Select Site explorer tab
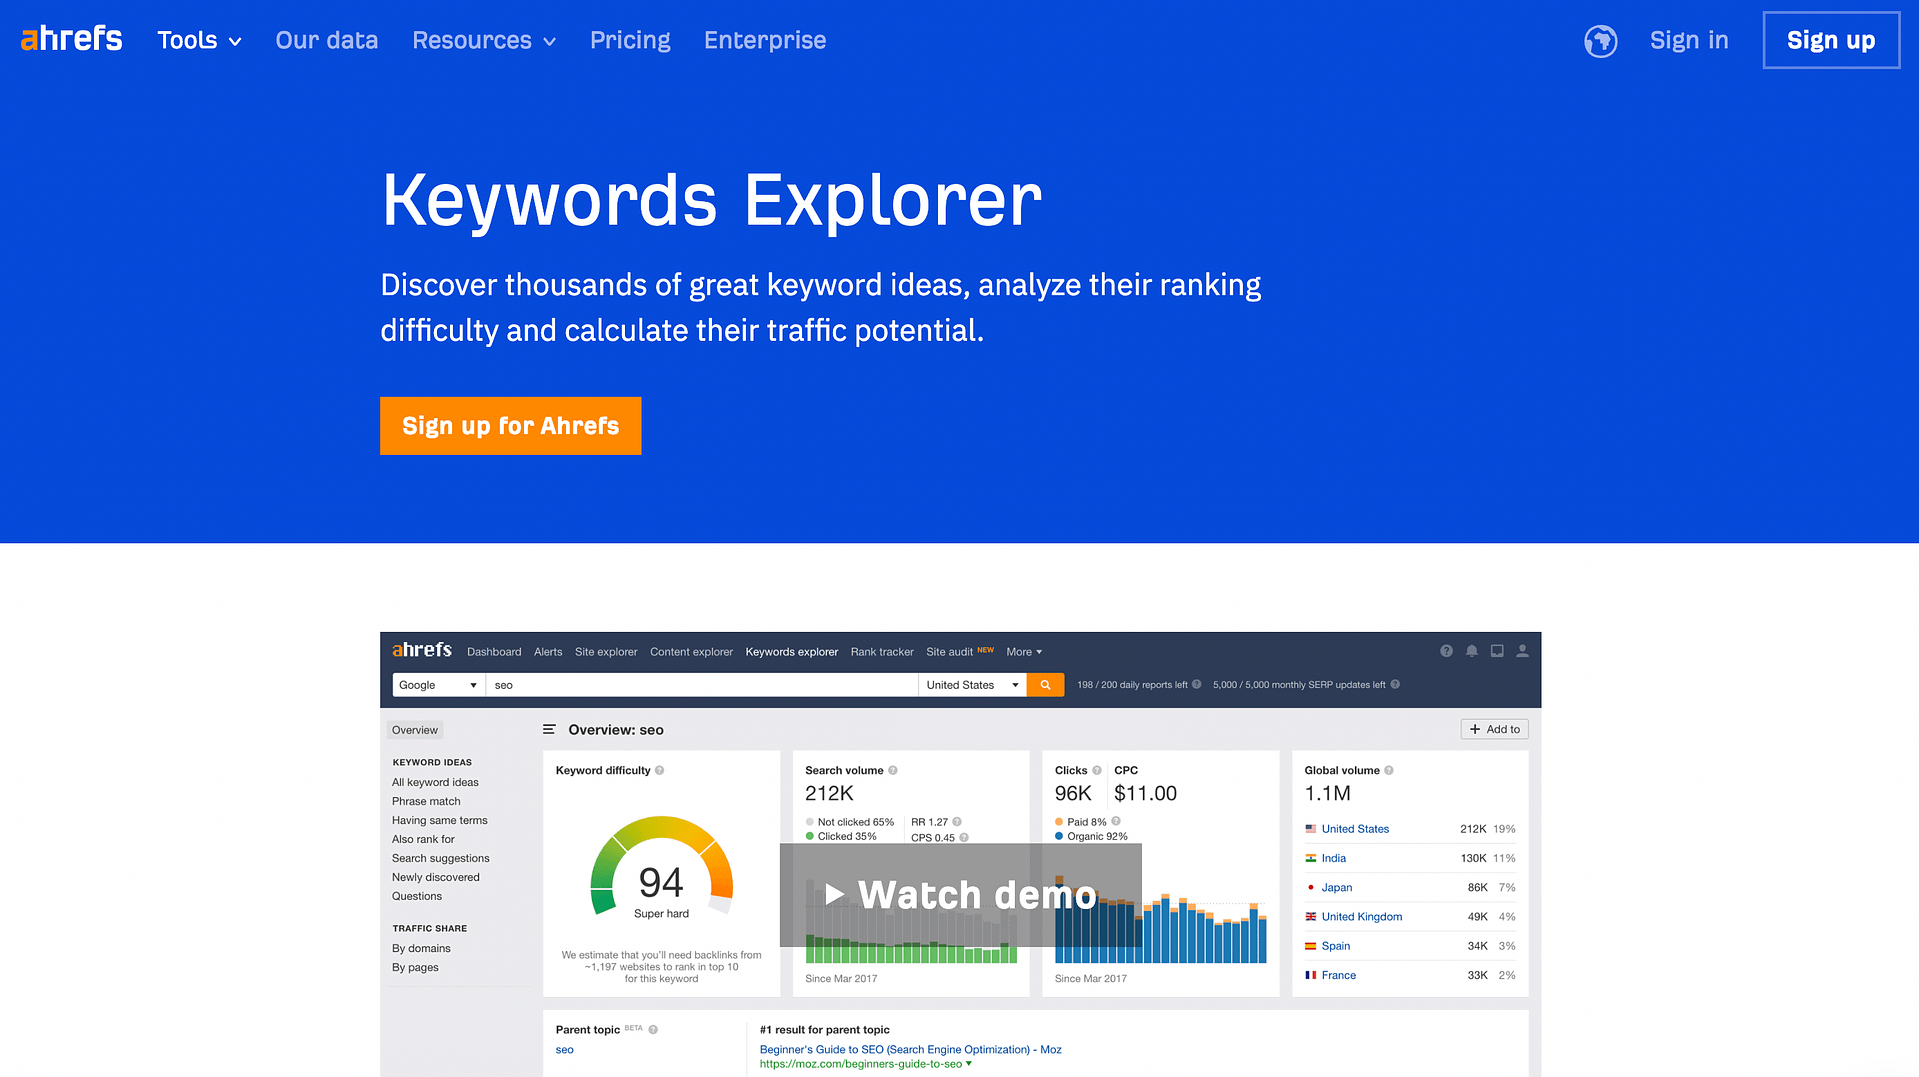Viewport: 1919px width, 1077px height. point(606,652)
